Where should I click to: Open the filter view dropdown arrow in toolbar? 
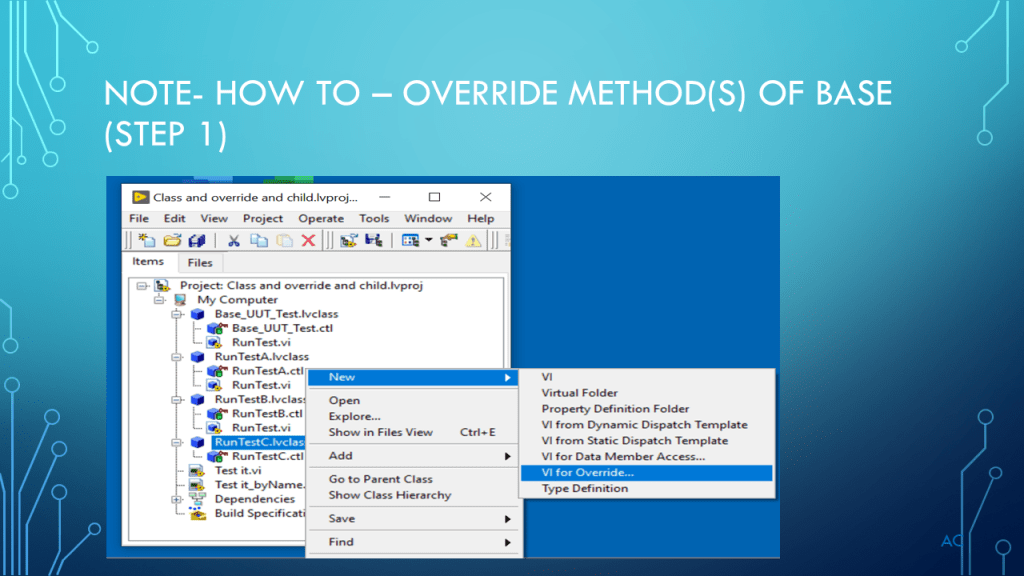point(428,240)
